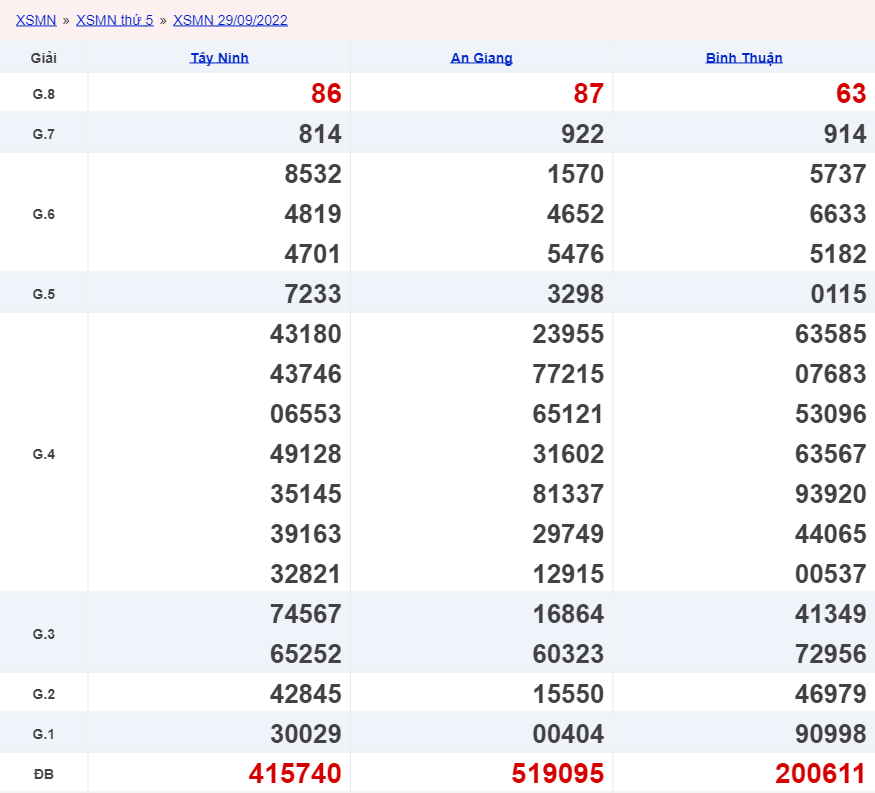Open the XSMN thứ 5 breadcrumb link
This screenshot has height=793, width=875.
(114, 20)
